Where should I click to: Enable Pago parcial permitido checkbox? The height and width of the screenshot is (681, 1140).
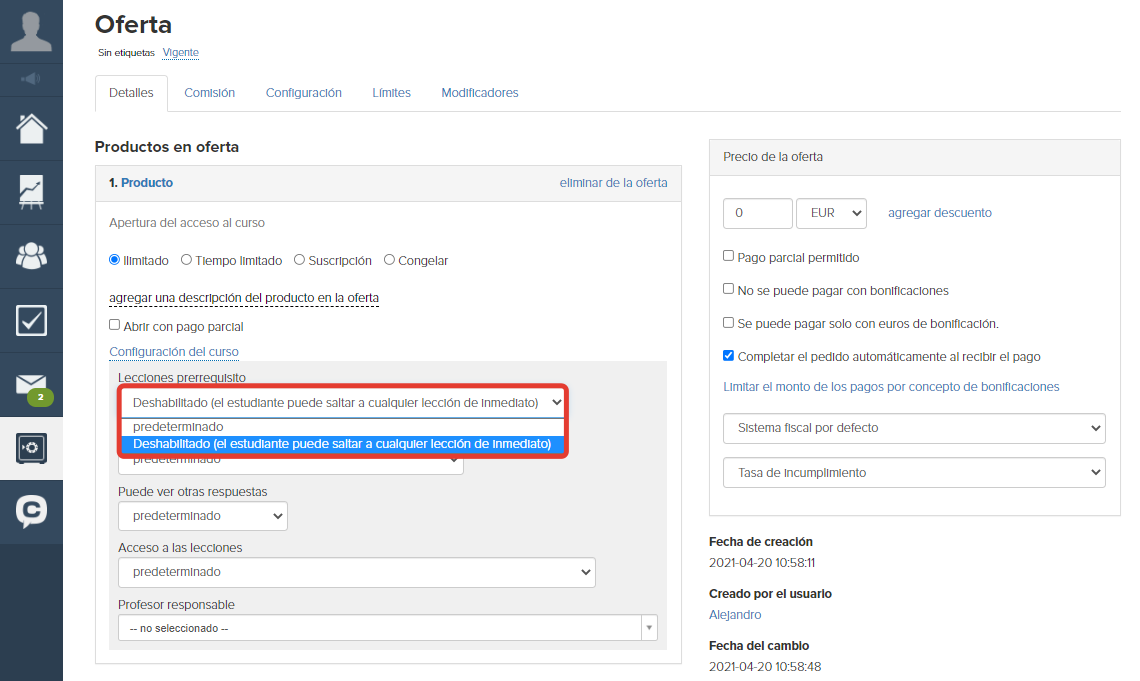pos(728,256)
